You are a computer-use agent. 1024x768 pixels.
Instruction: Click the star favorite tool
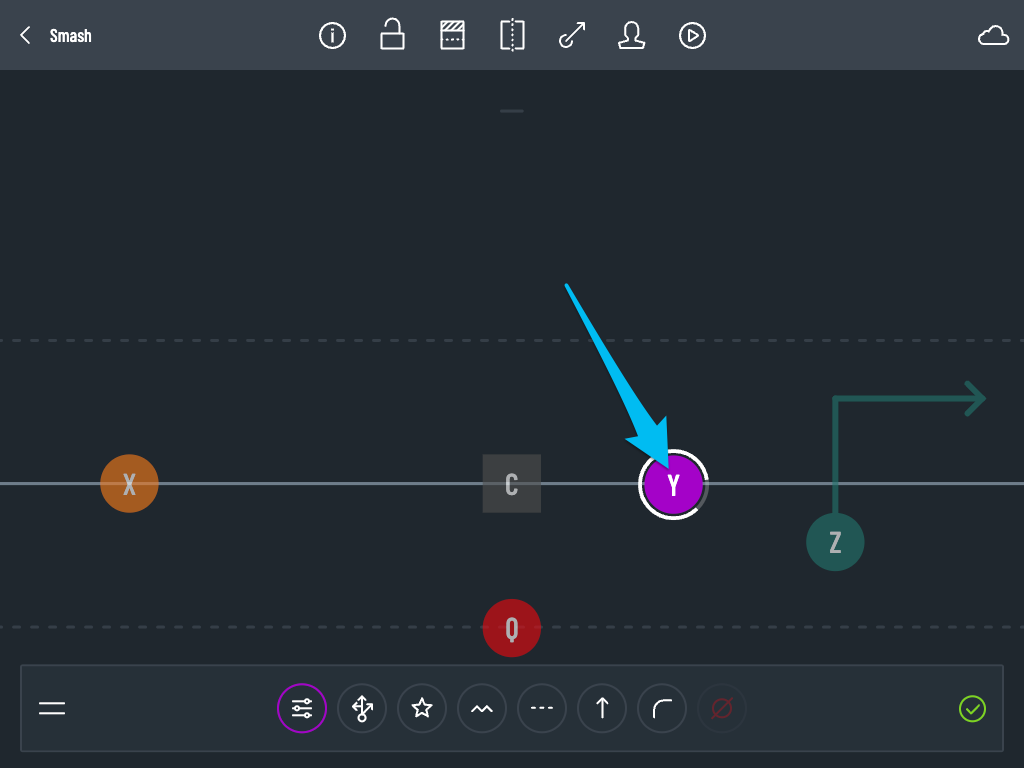pyautogui.click(x=422, y=708)
